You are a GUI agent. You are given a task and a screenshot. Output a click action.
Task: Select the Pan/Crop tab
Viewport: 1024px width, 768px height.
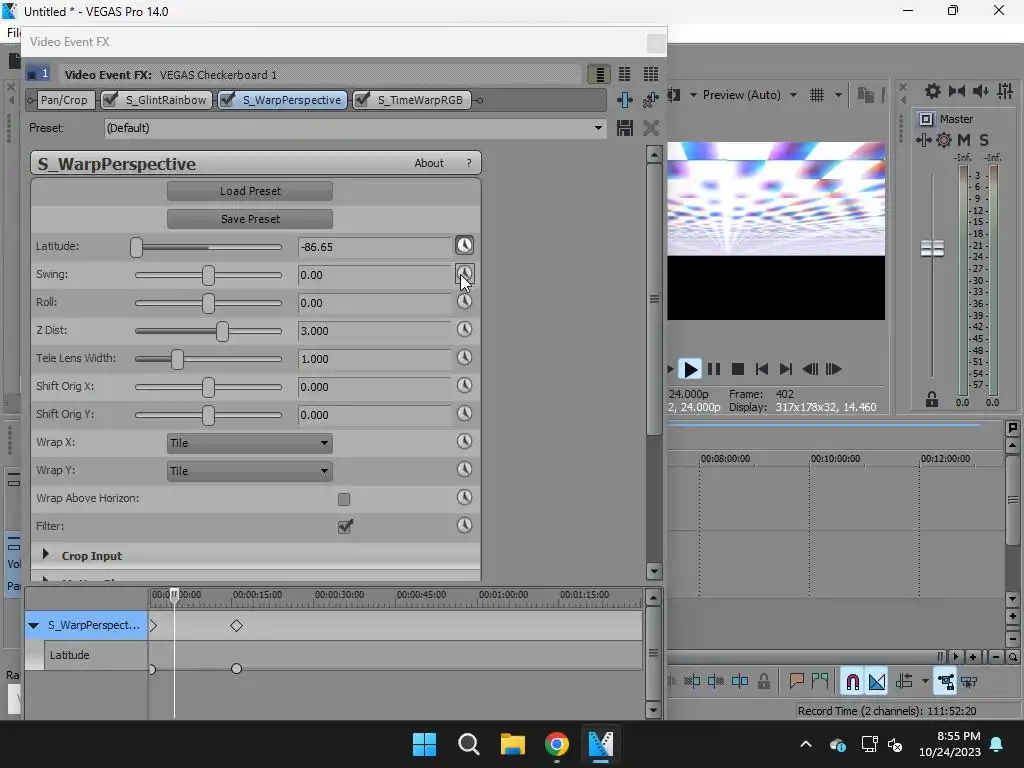coord(63,100)
